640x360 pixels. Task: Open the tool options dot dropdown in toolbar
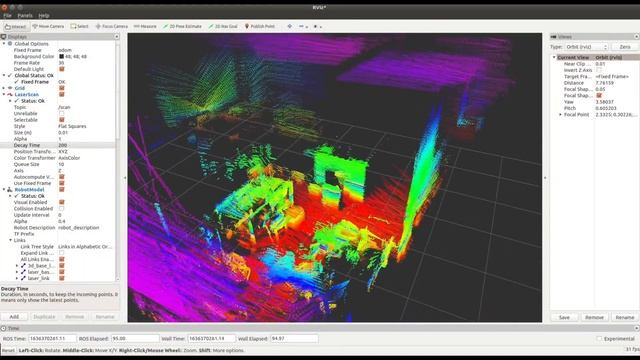318,27
